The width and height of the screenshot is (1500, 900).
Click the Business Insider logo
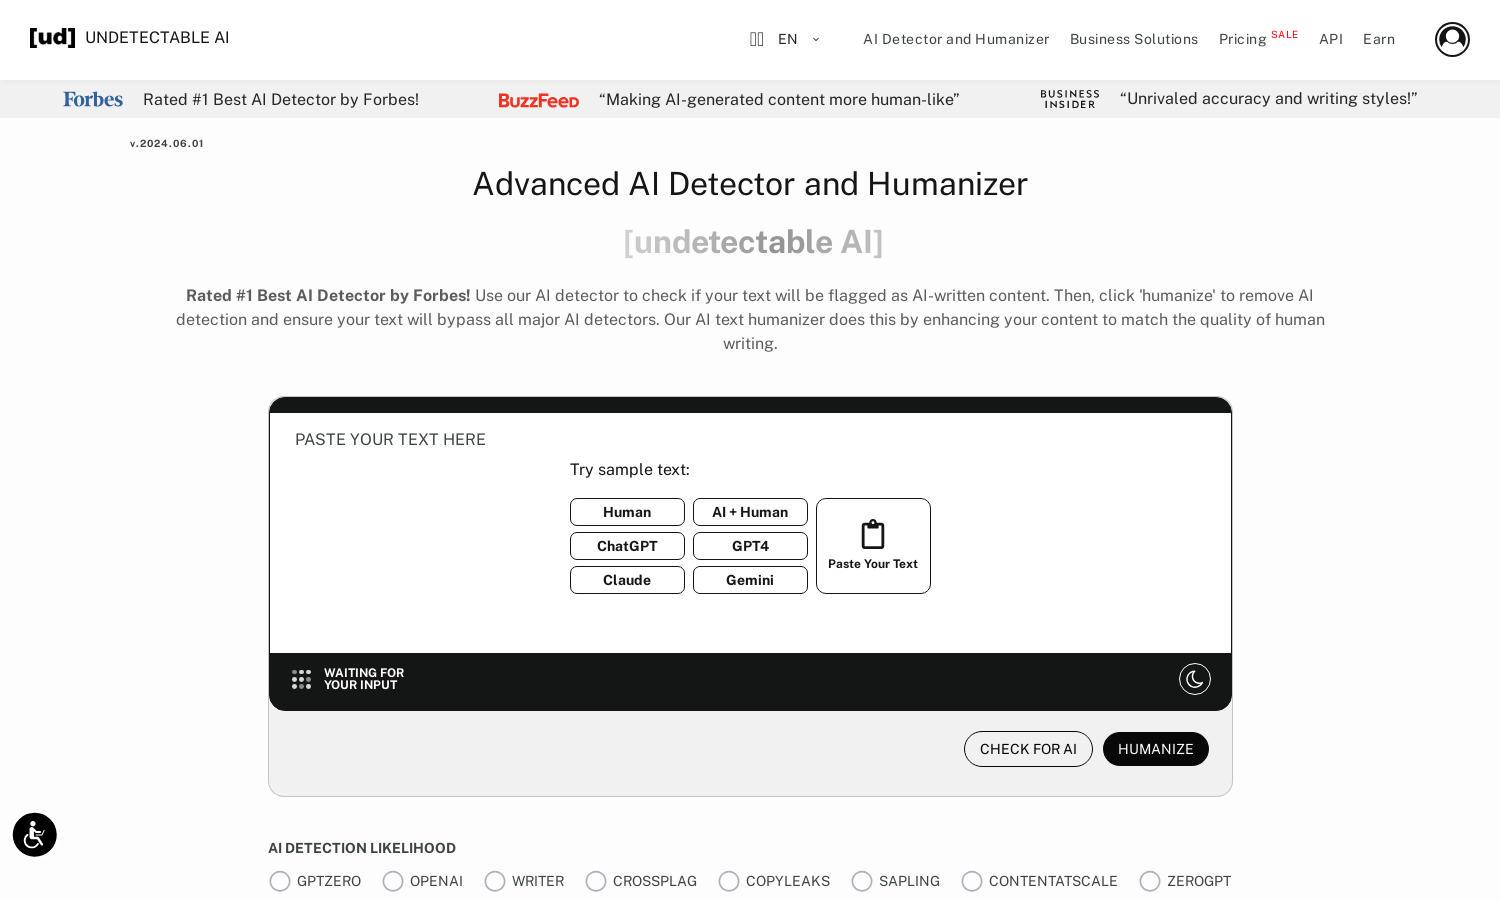click(x=1070, y=99)
